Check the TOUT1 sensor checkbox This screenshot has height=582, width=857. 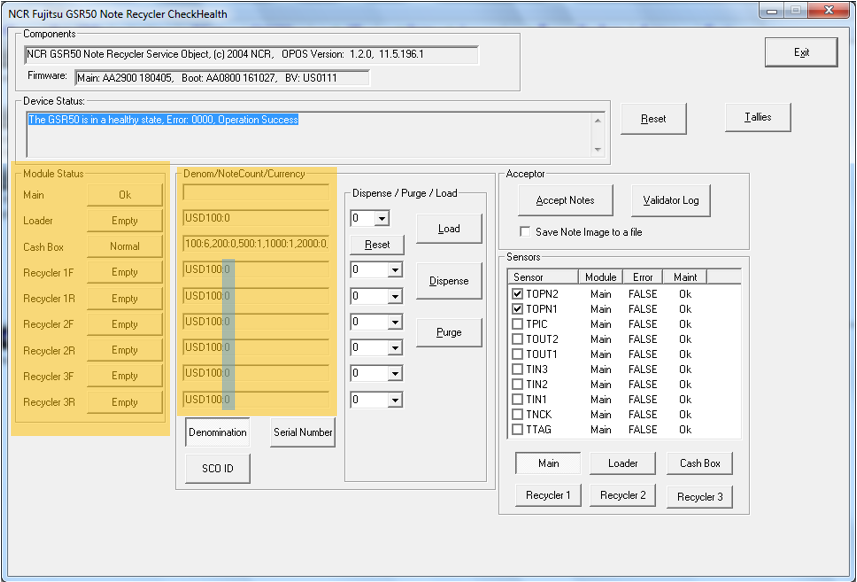pos(517,354)
